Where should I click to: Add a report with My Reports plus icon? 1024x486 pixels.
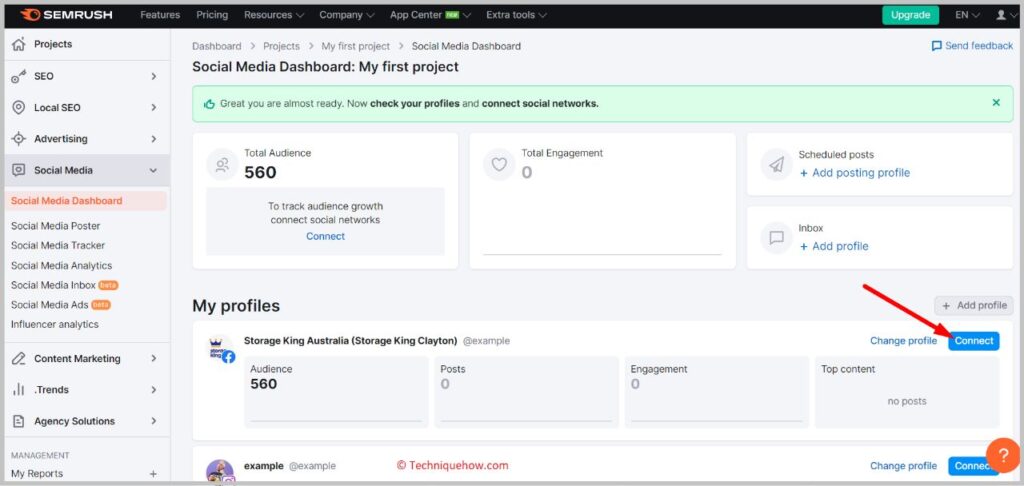click(153, 474)
